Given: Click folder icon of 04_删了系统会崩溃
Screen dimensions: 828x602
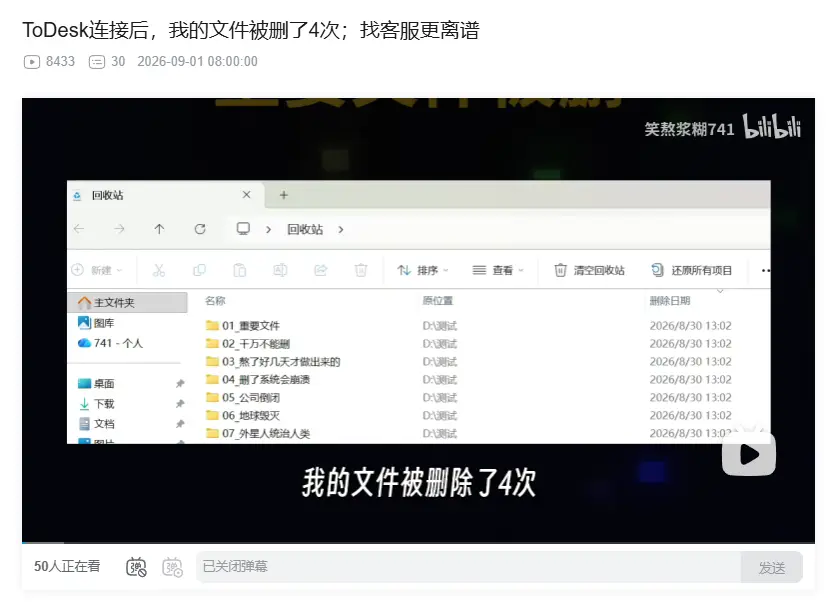Looking at the screenshot, I should (x=212, y=379).
